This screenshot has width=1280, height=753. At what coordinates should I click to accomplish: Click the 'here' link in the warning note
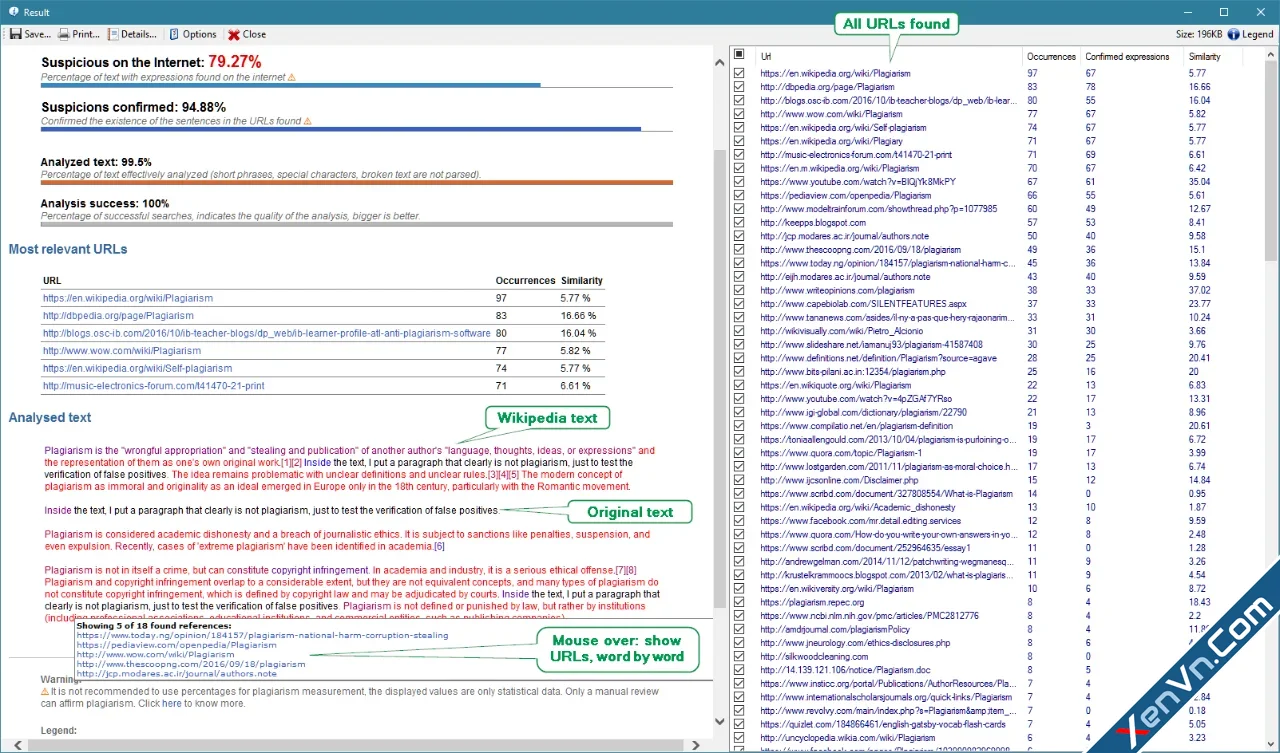[173, 703]
